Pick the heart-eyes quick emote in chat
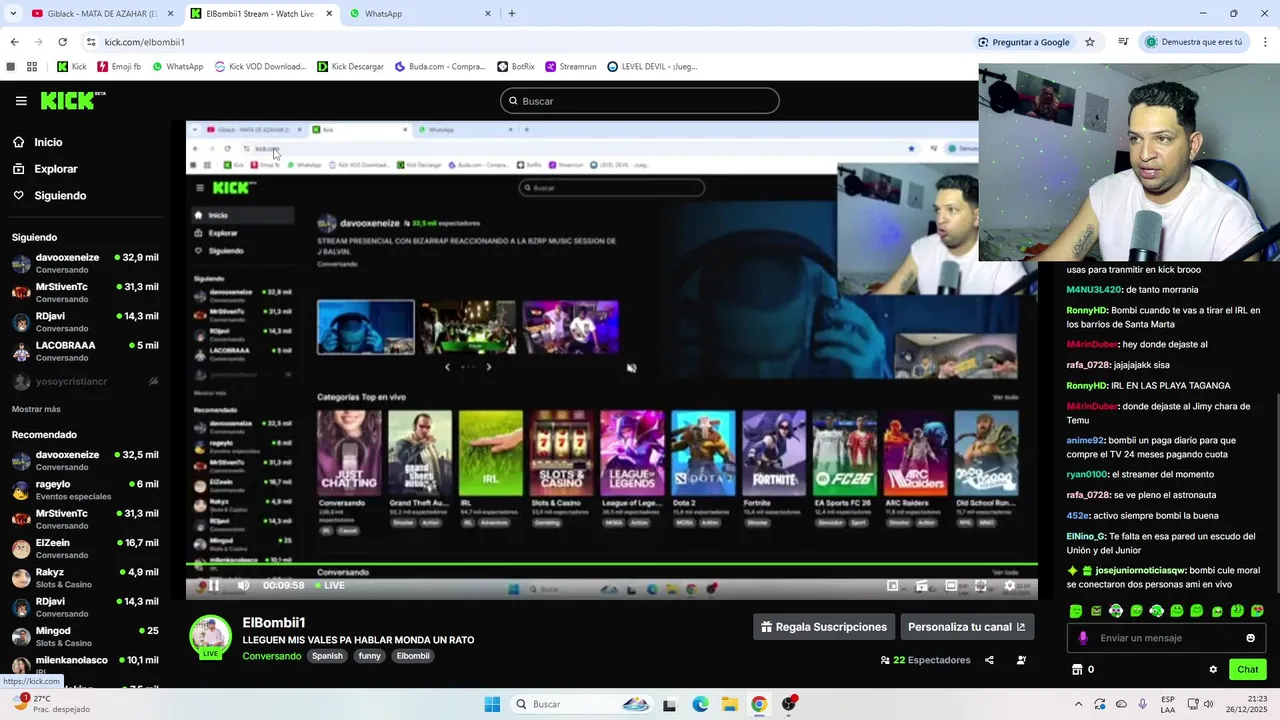The width and height of the screenshot is (1280, 720). (x=1257, y=611)
